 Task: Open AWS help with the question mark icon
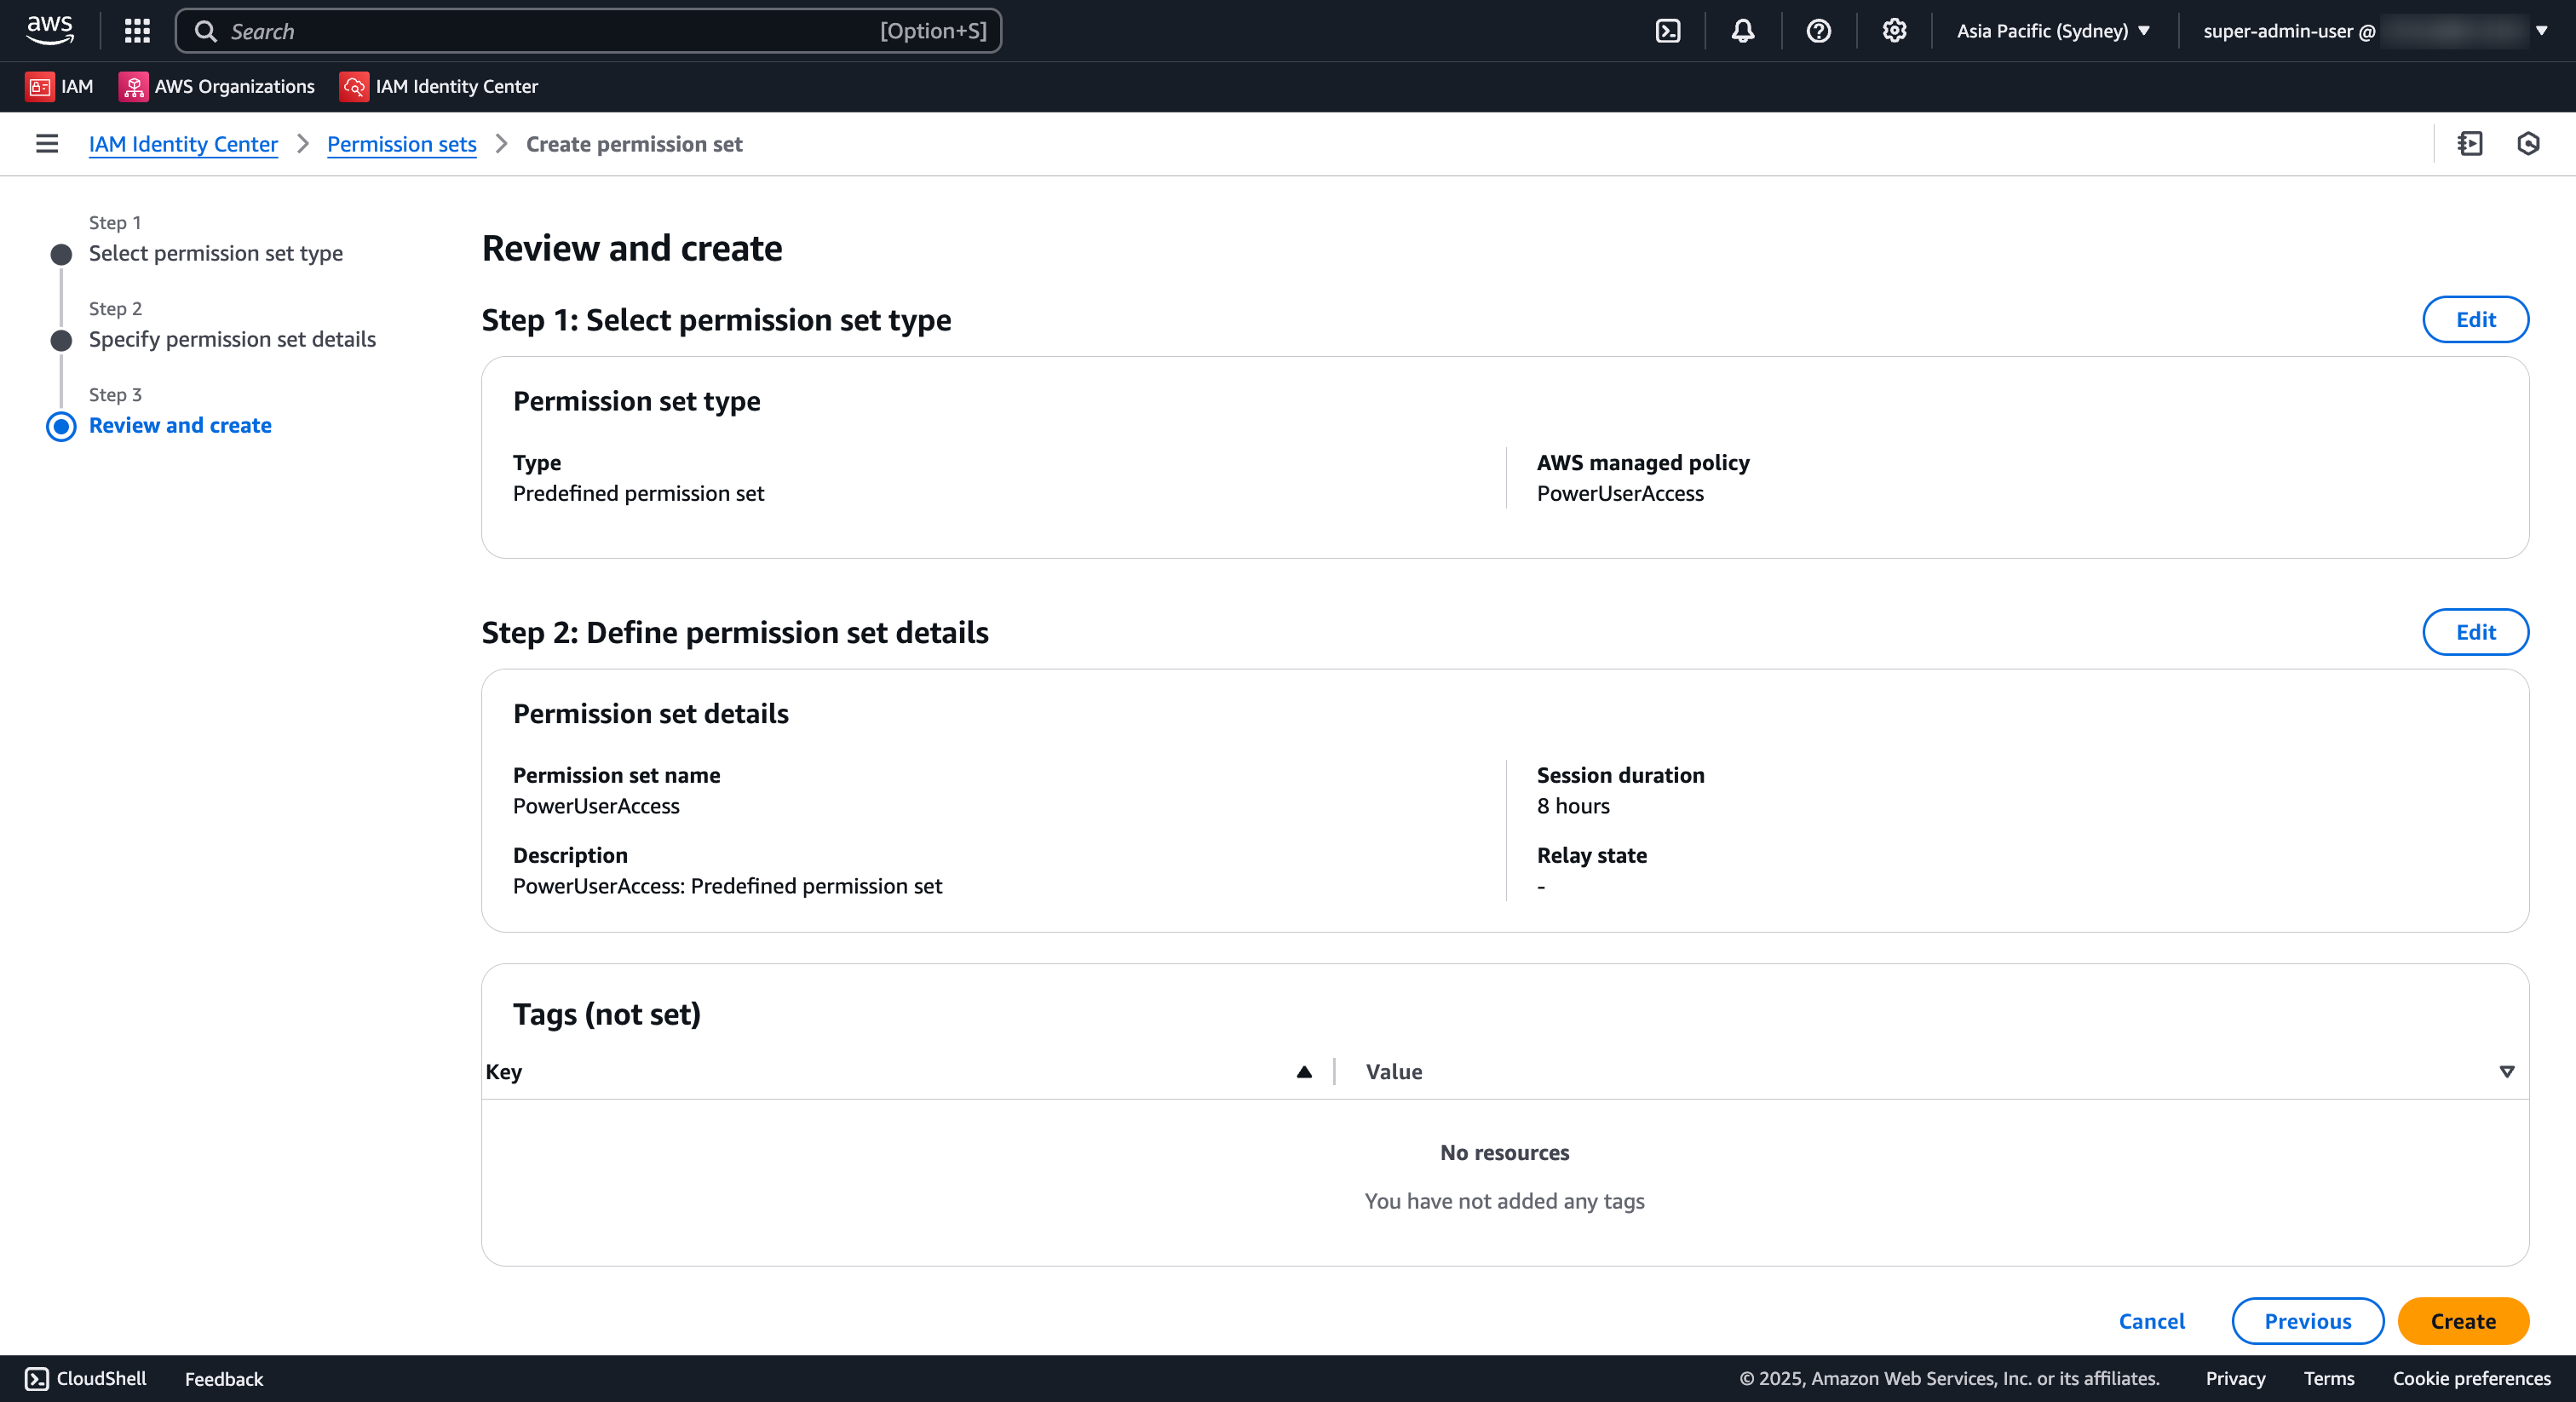(x=1818, y=30)
